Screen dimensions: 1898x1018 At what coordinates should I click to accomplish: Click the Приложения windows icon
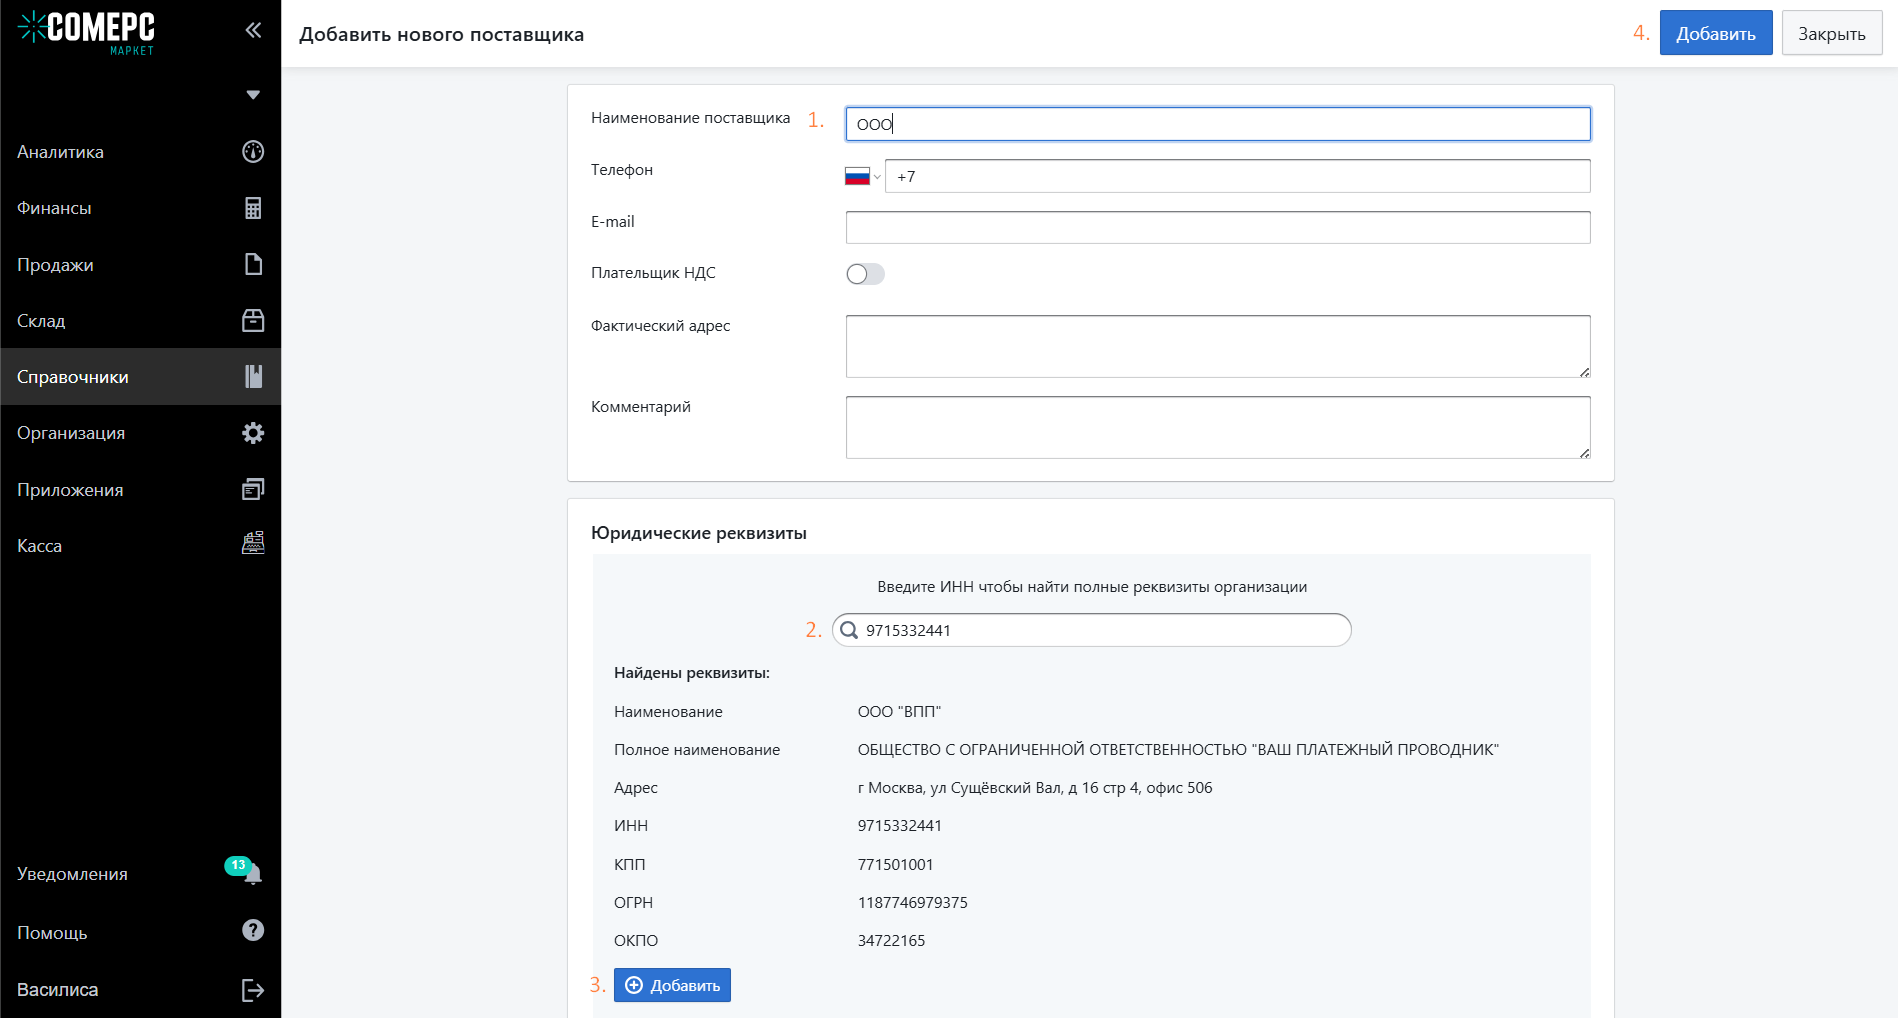[x=253, y=489]
